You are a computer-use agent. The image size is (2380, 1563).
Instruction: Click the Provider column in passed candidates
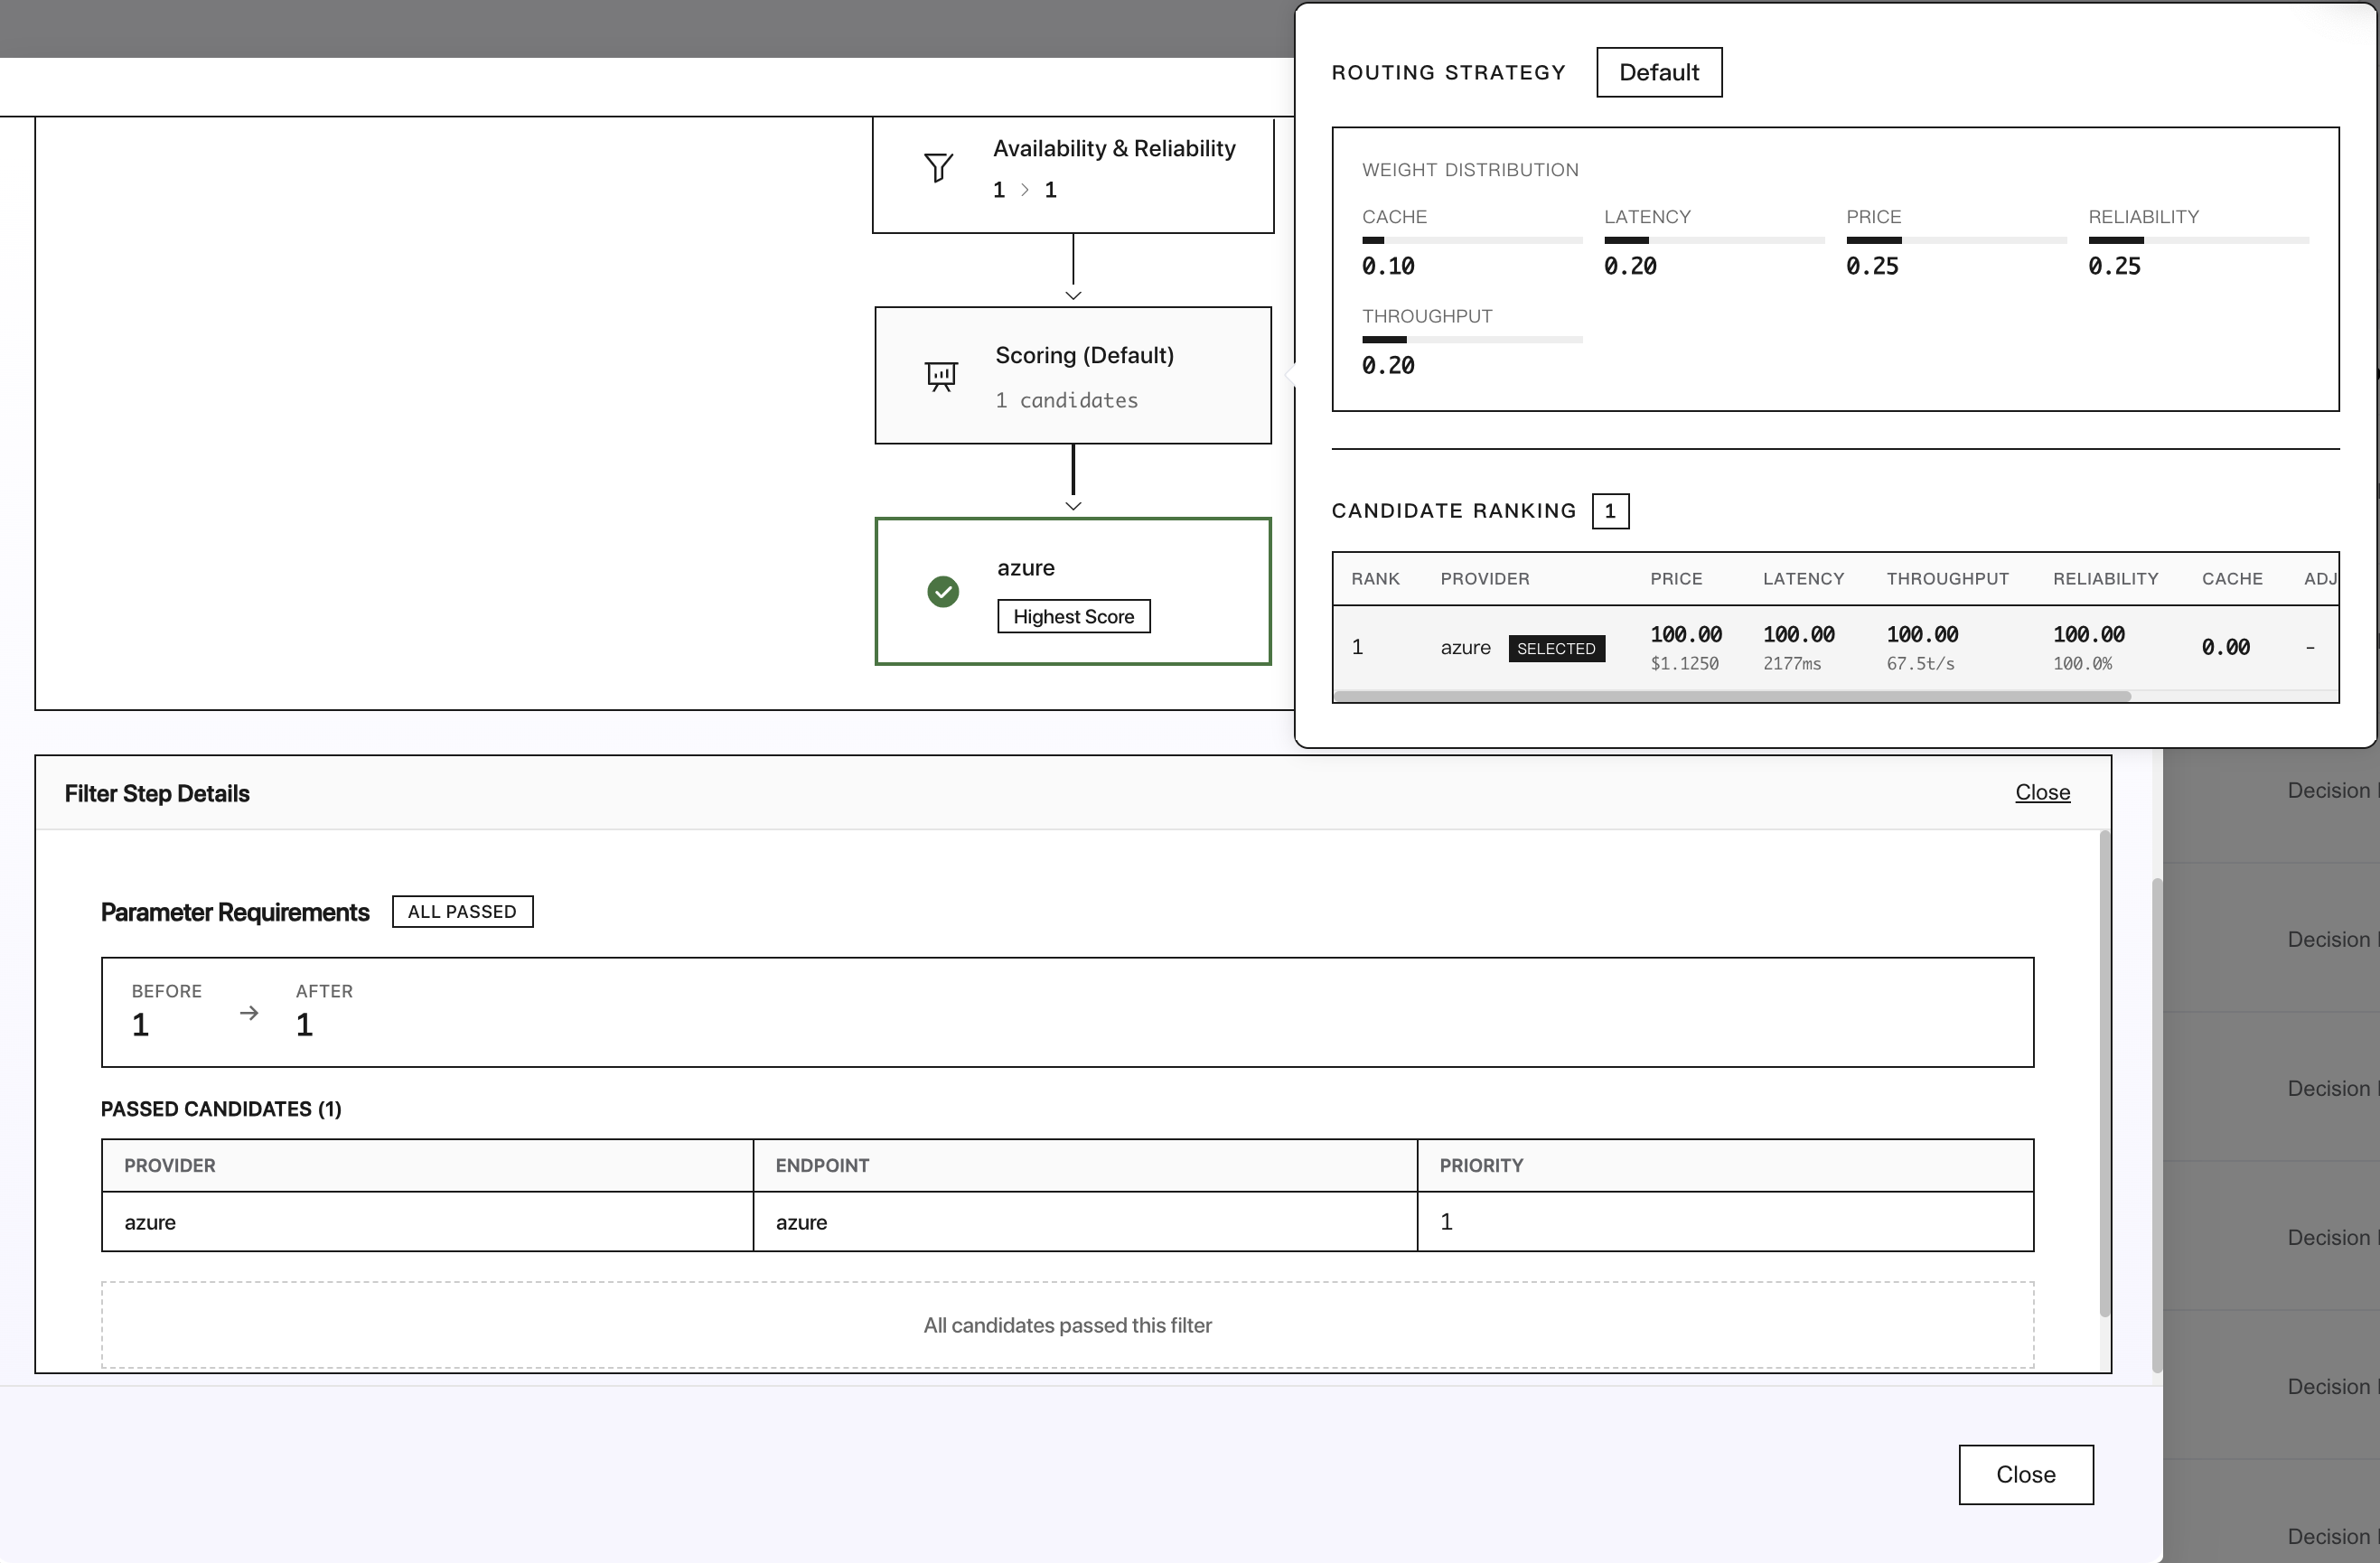click(x=170, y=1166)
